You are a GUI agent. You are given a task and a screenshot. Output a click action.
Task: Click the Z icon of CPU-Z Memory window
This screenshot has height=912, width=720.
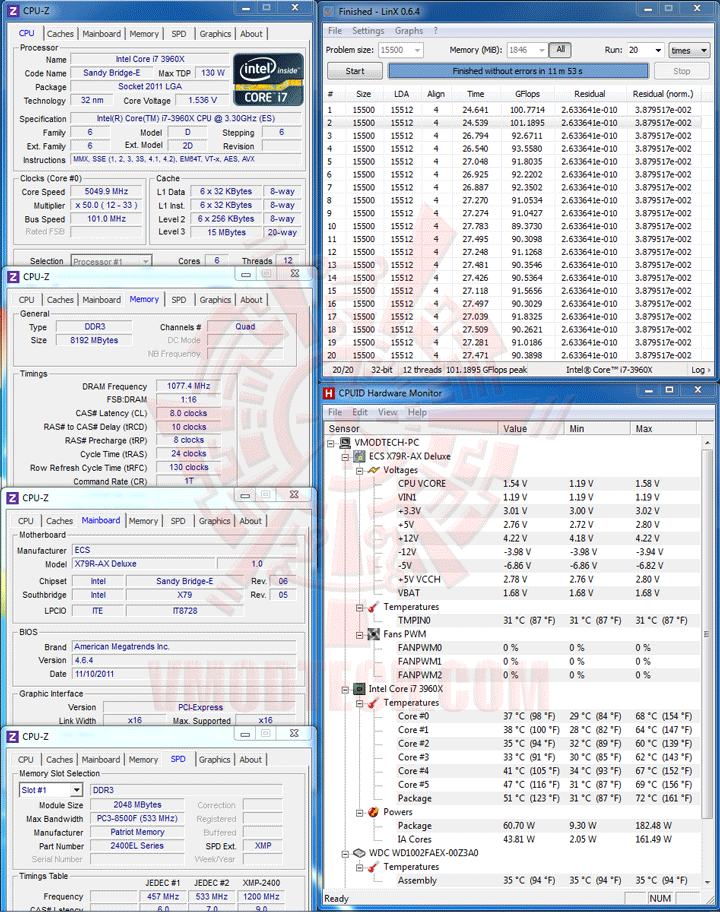[13, 277]
